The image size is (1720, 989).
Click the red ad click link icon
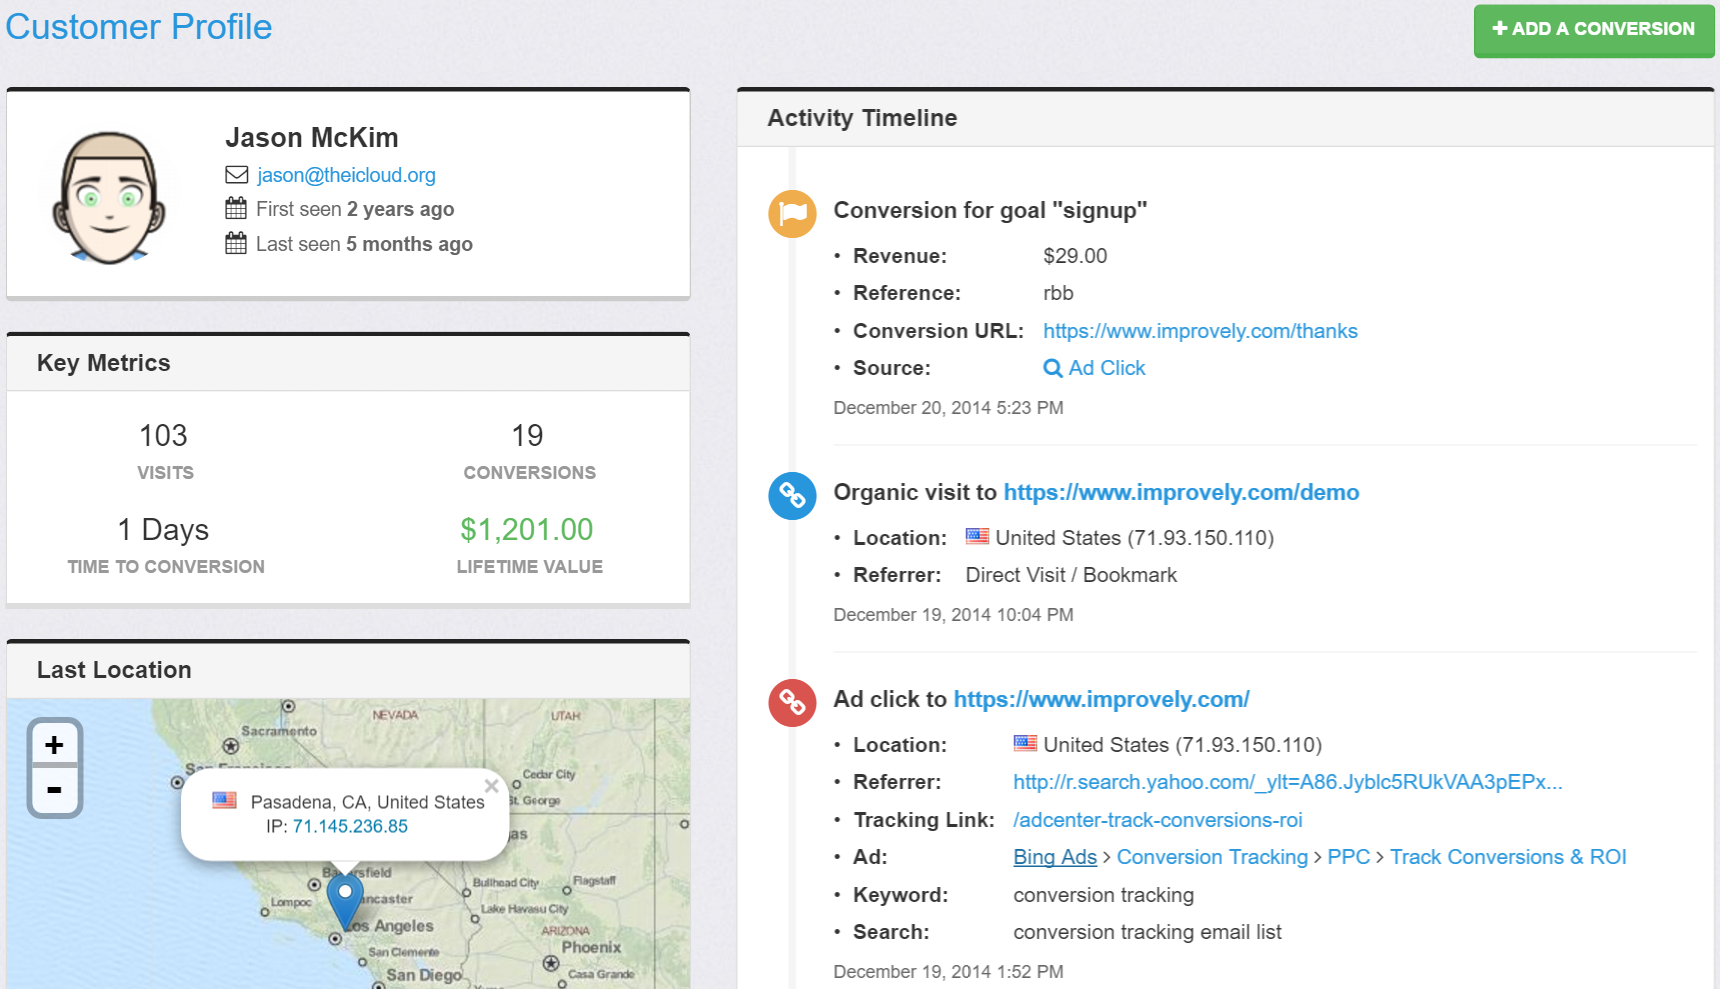(792, 703)
